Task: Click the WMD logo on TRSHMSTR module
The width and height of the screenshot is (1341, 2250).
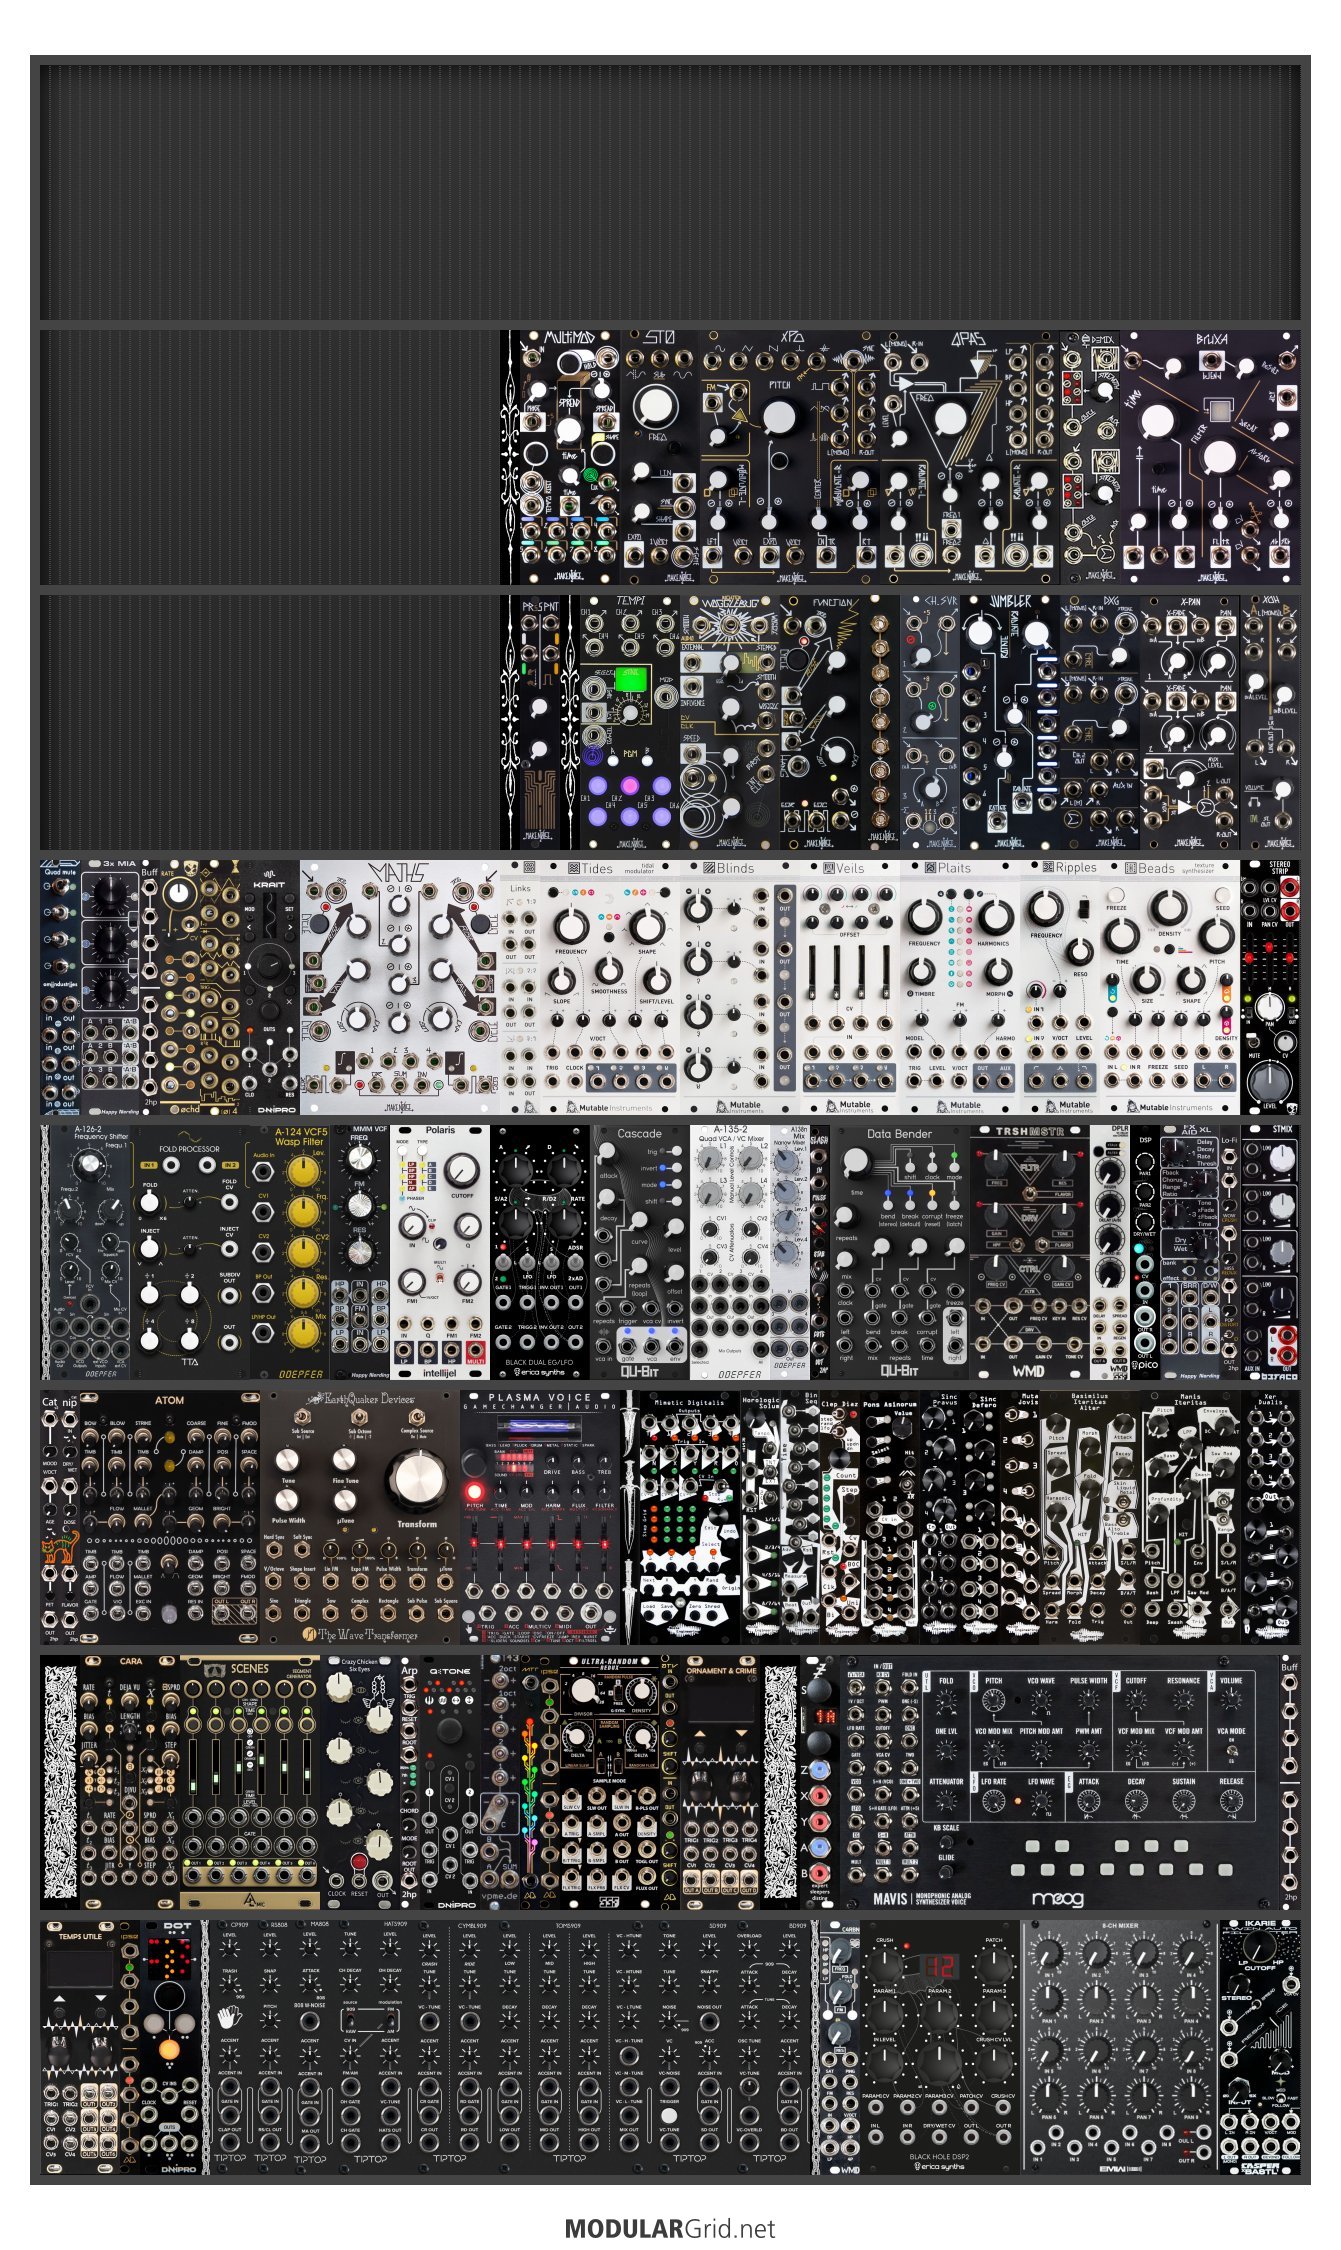Action: coord(1027,1371)
